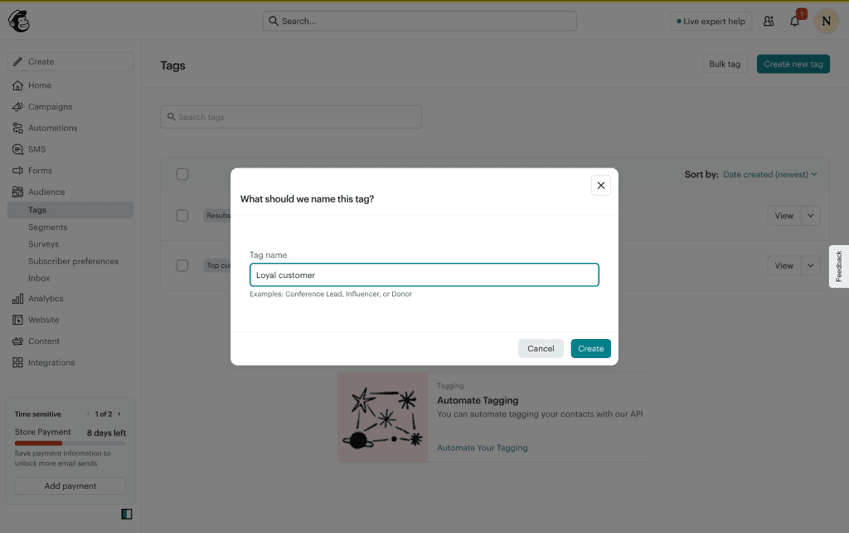Click the Create pencil icon in sidebar
This screenshot has height=533, width=849.
17,62
